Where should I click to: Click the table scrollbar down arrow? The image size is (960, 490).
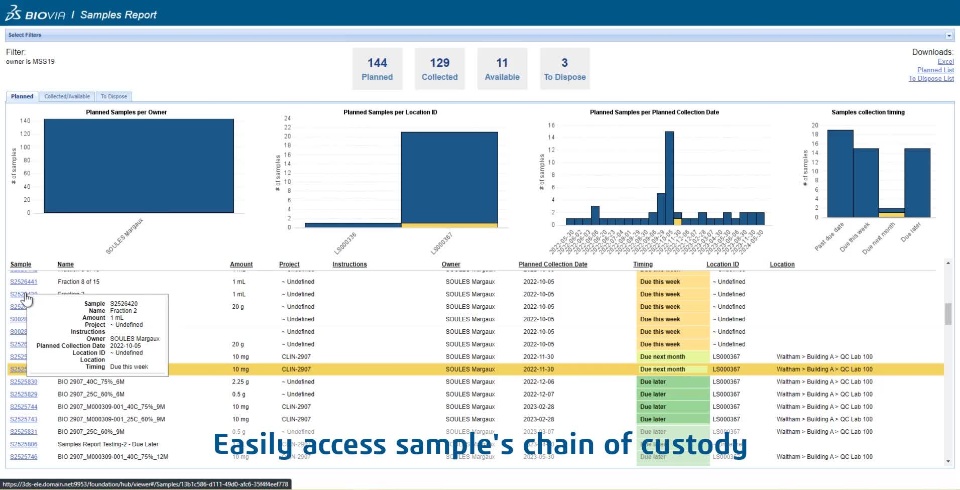[x=948, y=461]
